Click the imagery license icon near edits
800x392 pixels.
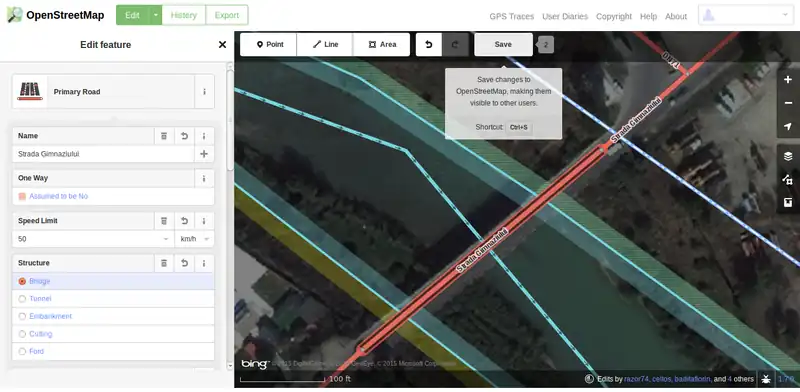[589, 379]
